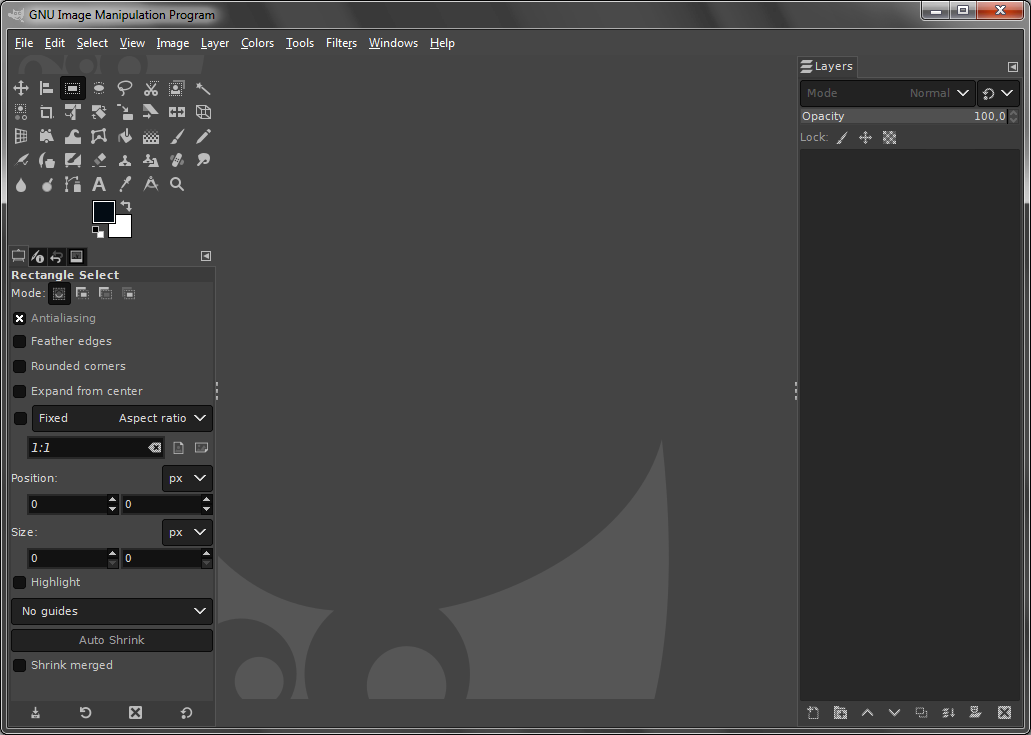Select the Bucket Fill tool

pyautogui.click(x=124, y=136)
